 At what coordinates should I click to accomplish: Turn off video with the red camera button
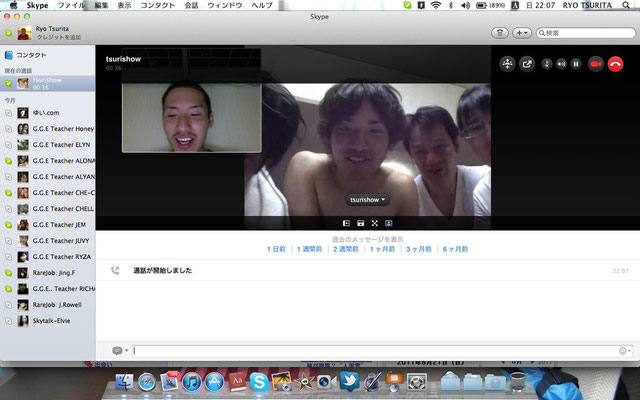coord(596,64)
